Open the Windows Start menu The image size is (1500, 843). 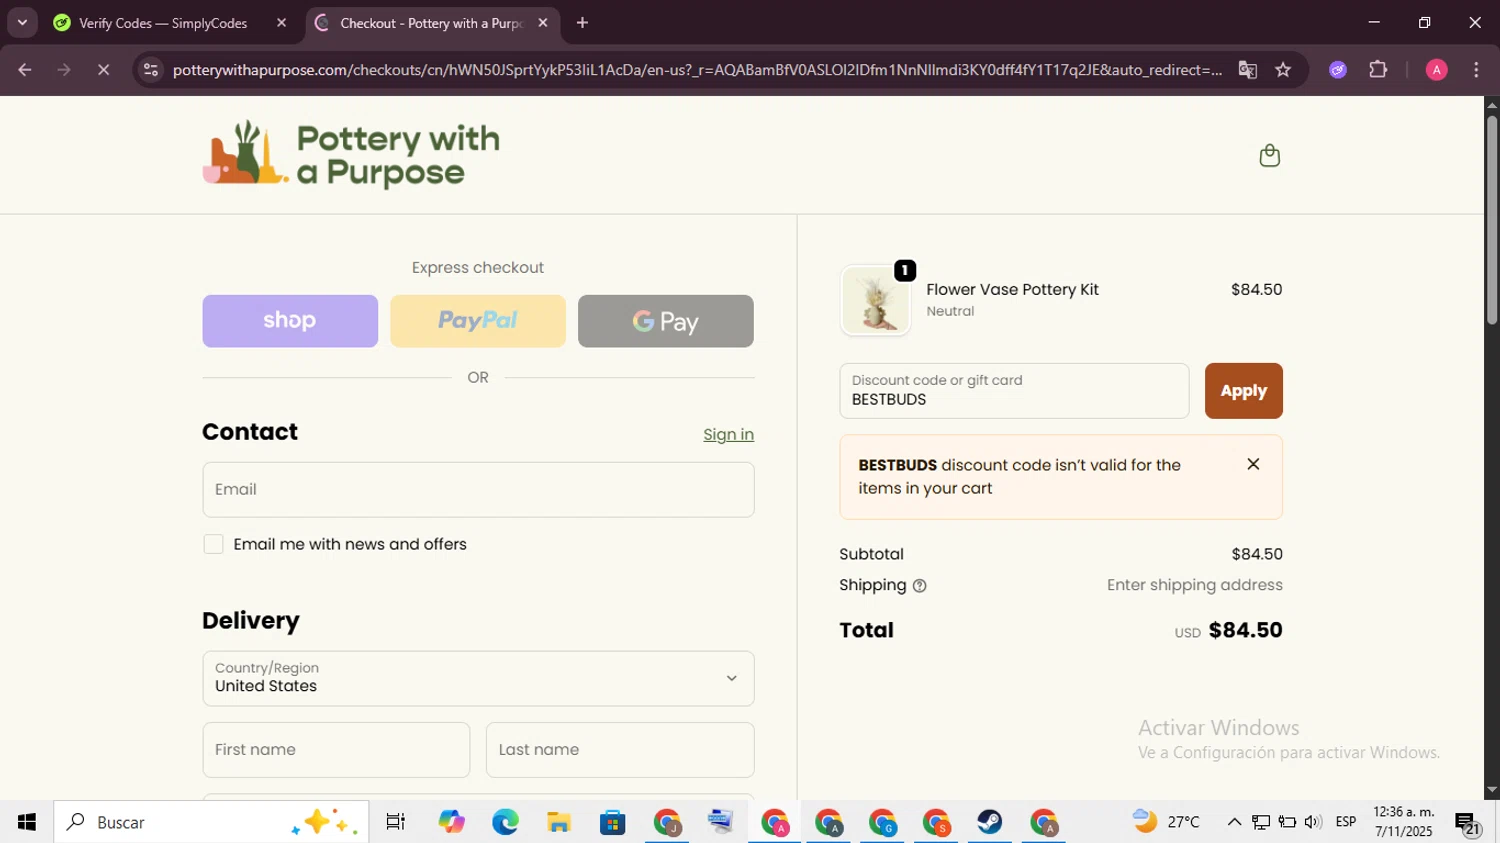(x=26, y=822)
